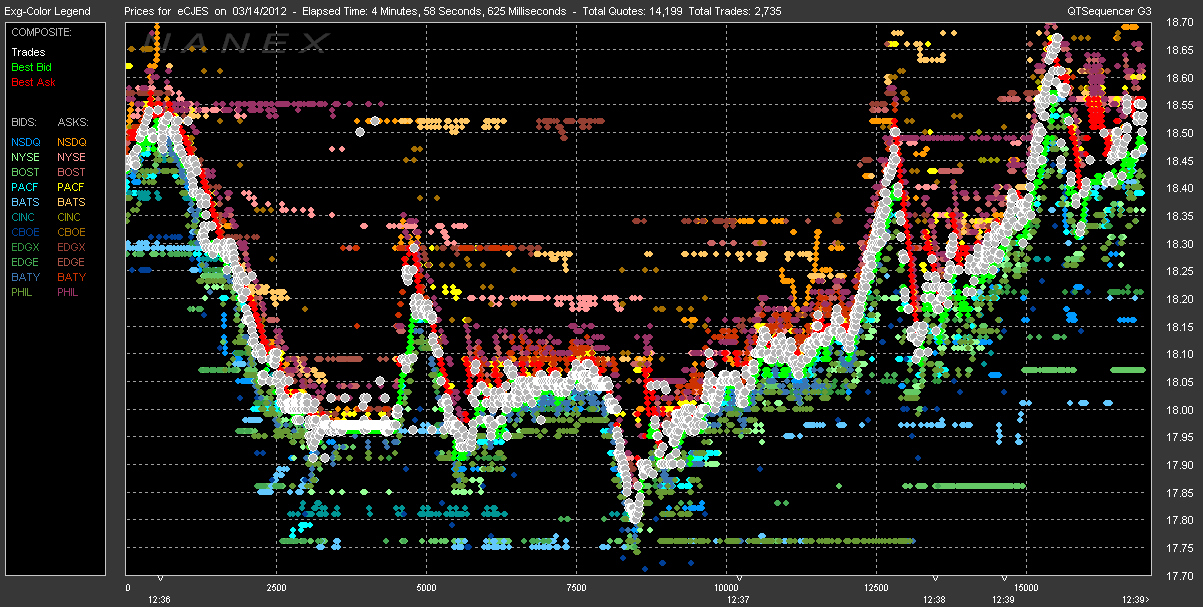This screenshot has width=1203, height=607.
Task: Click the 15000 x-axis label
Action: [x=1026, y=587]
